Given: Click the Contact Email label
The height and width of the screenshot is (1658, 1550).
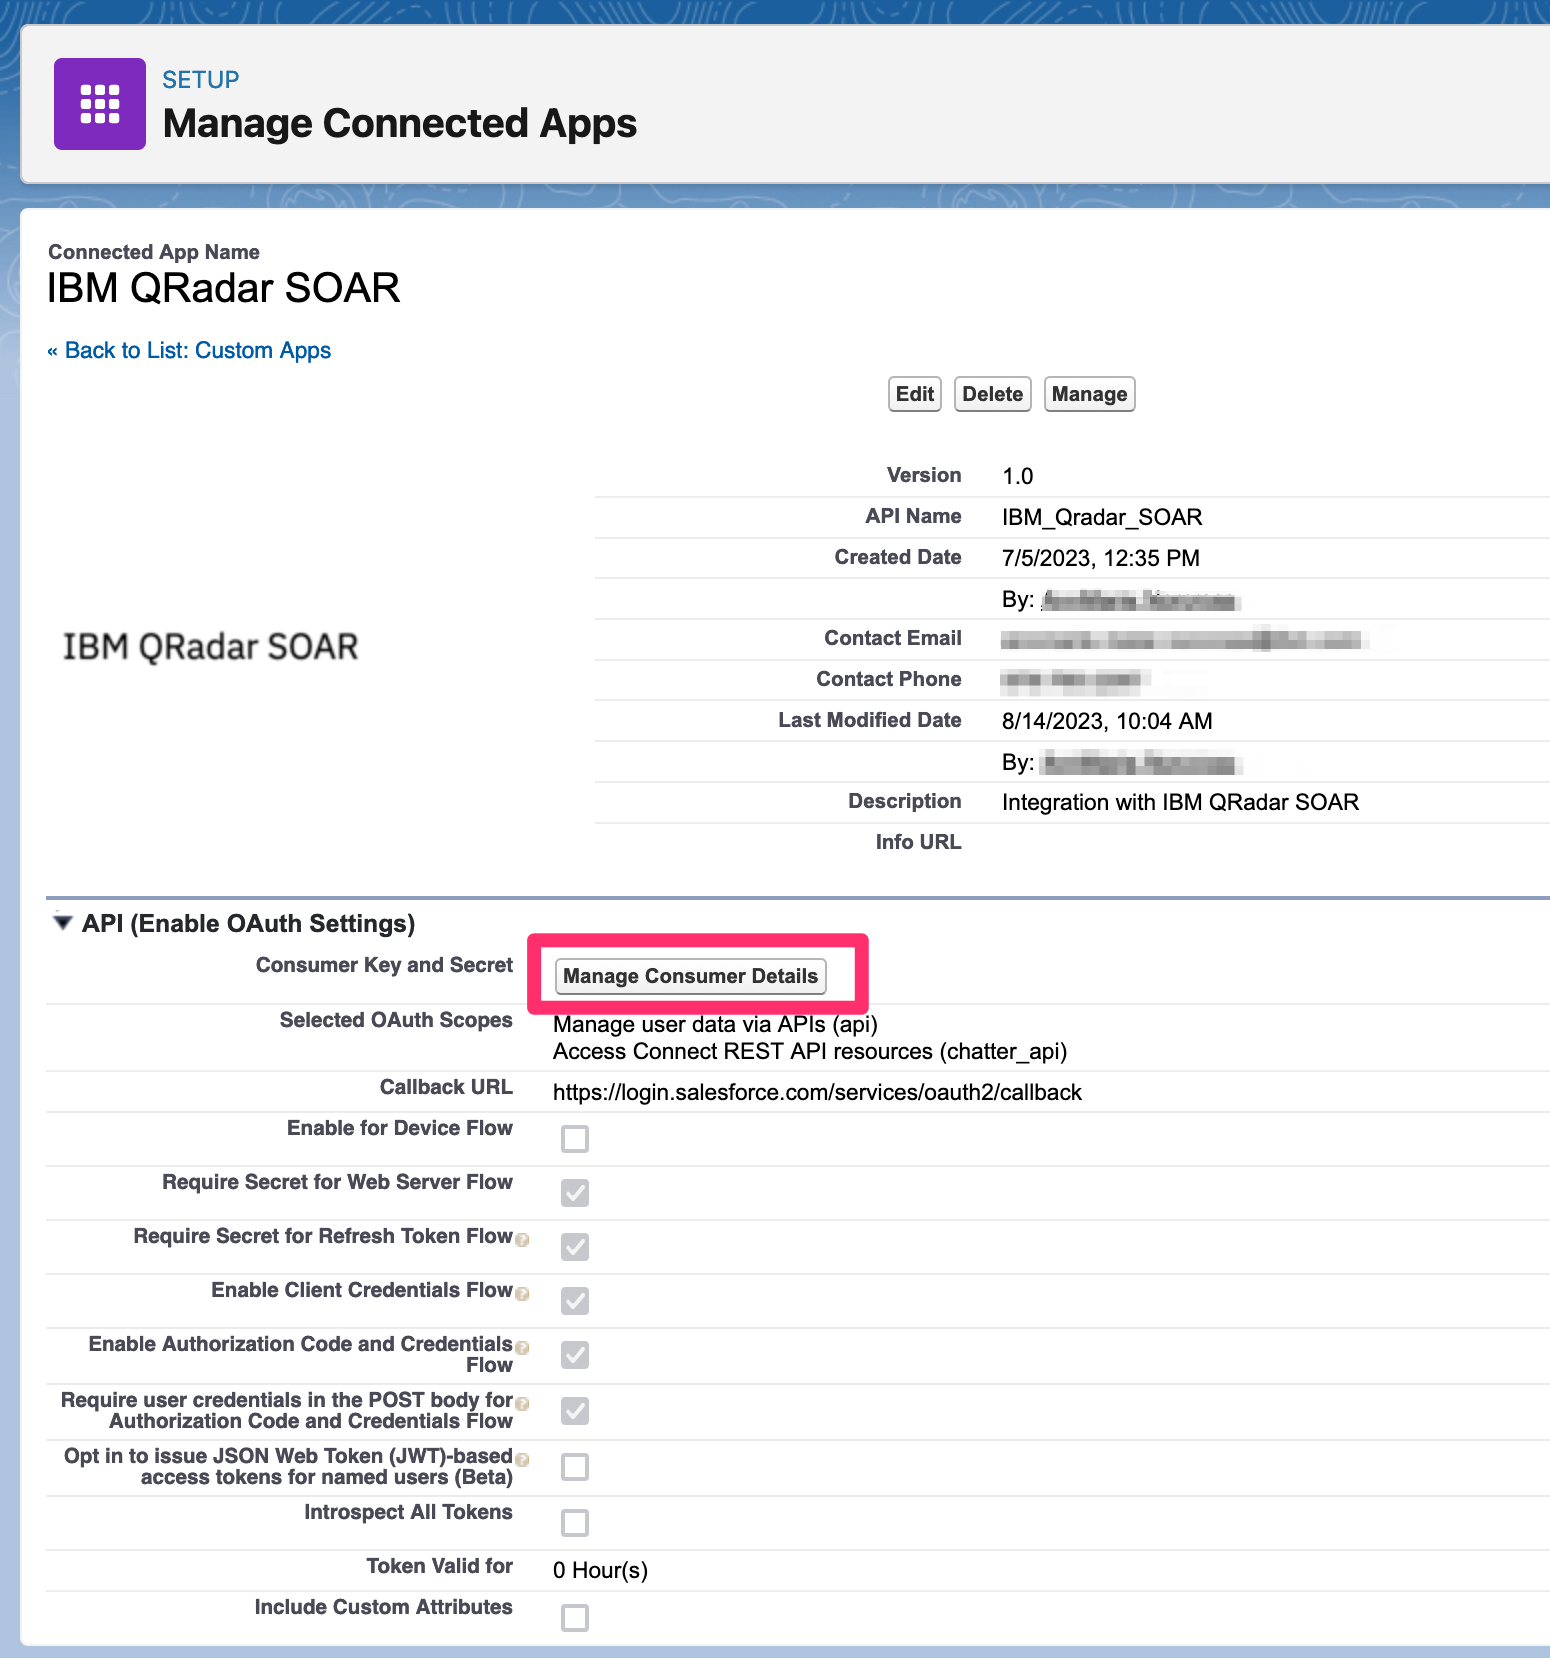Looking at the screenshot, I should [x=893, y=638].
